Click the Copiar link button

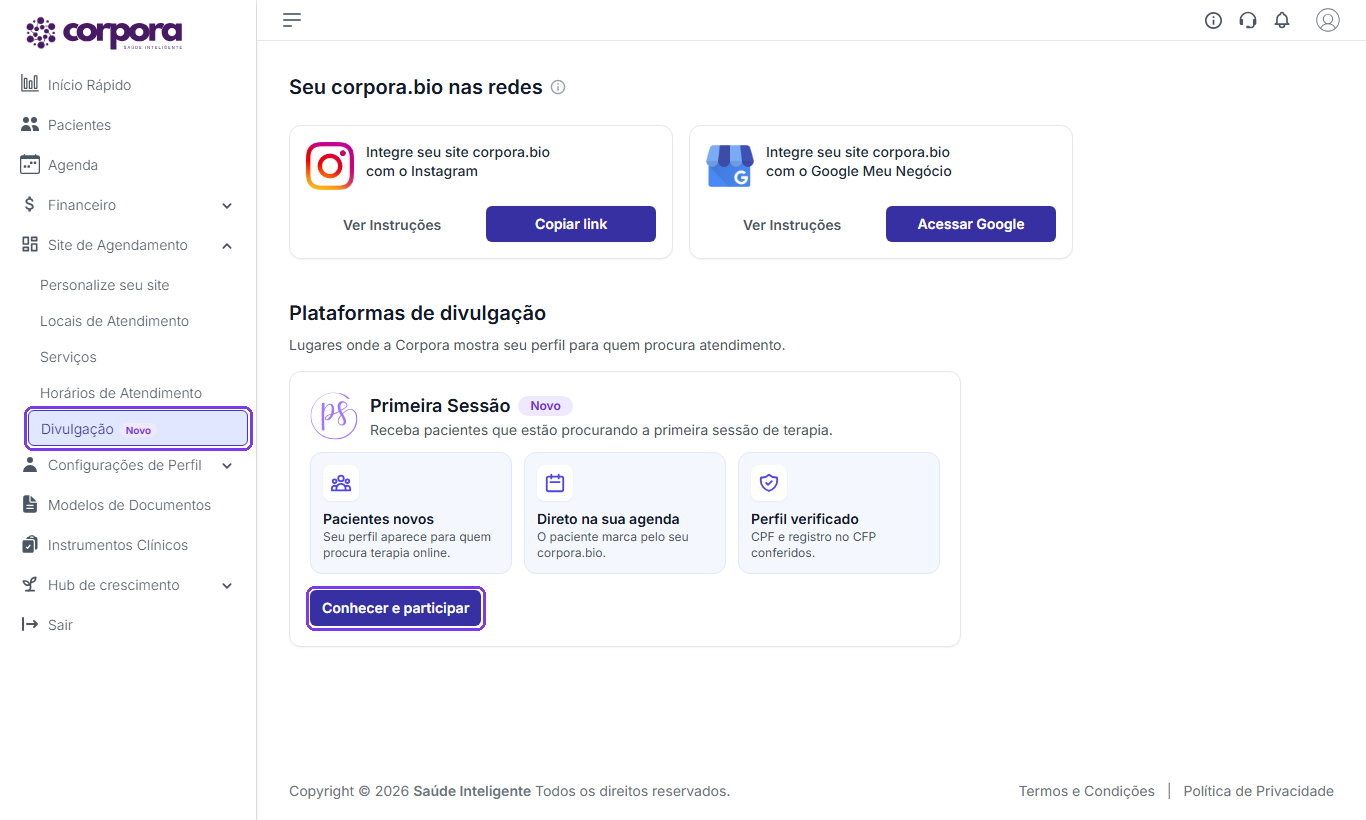(x=571, y=224)
